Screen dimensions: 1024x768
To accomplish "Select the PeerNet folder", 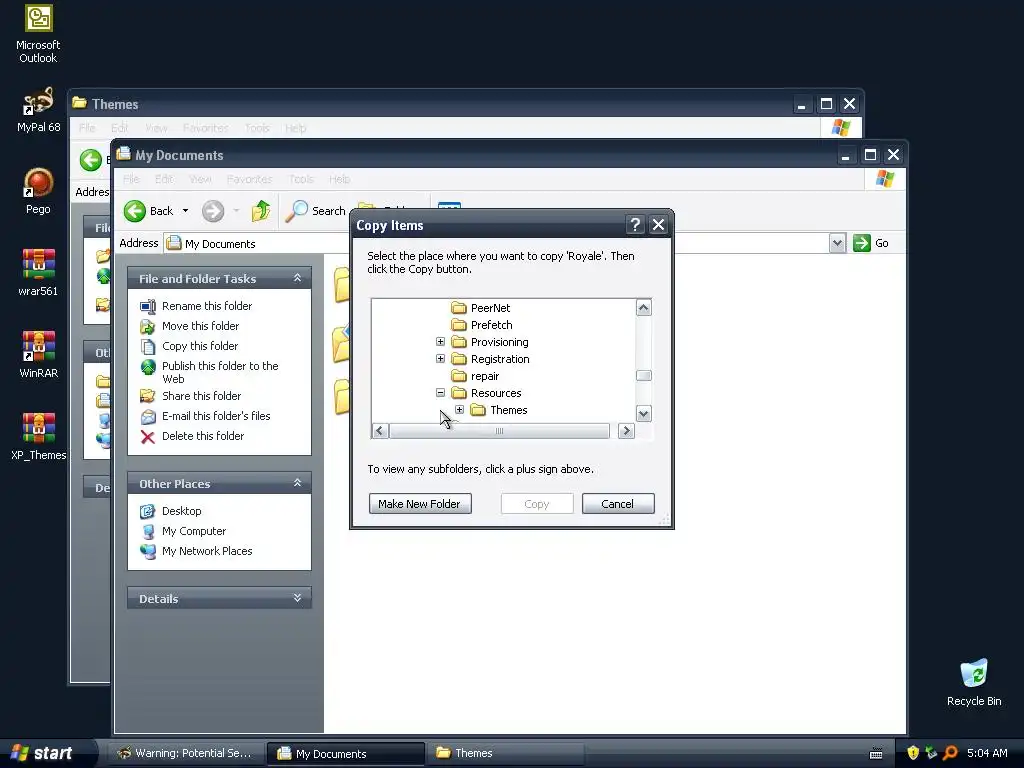I will pyautogui.click(x=481, y=308).
